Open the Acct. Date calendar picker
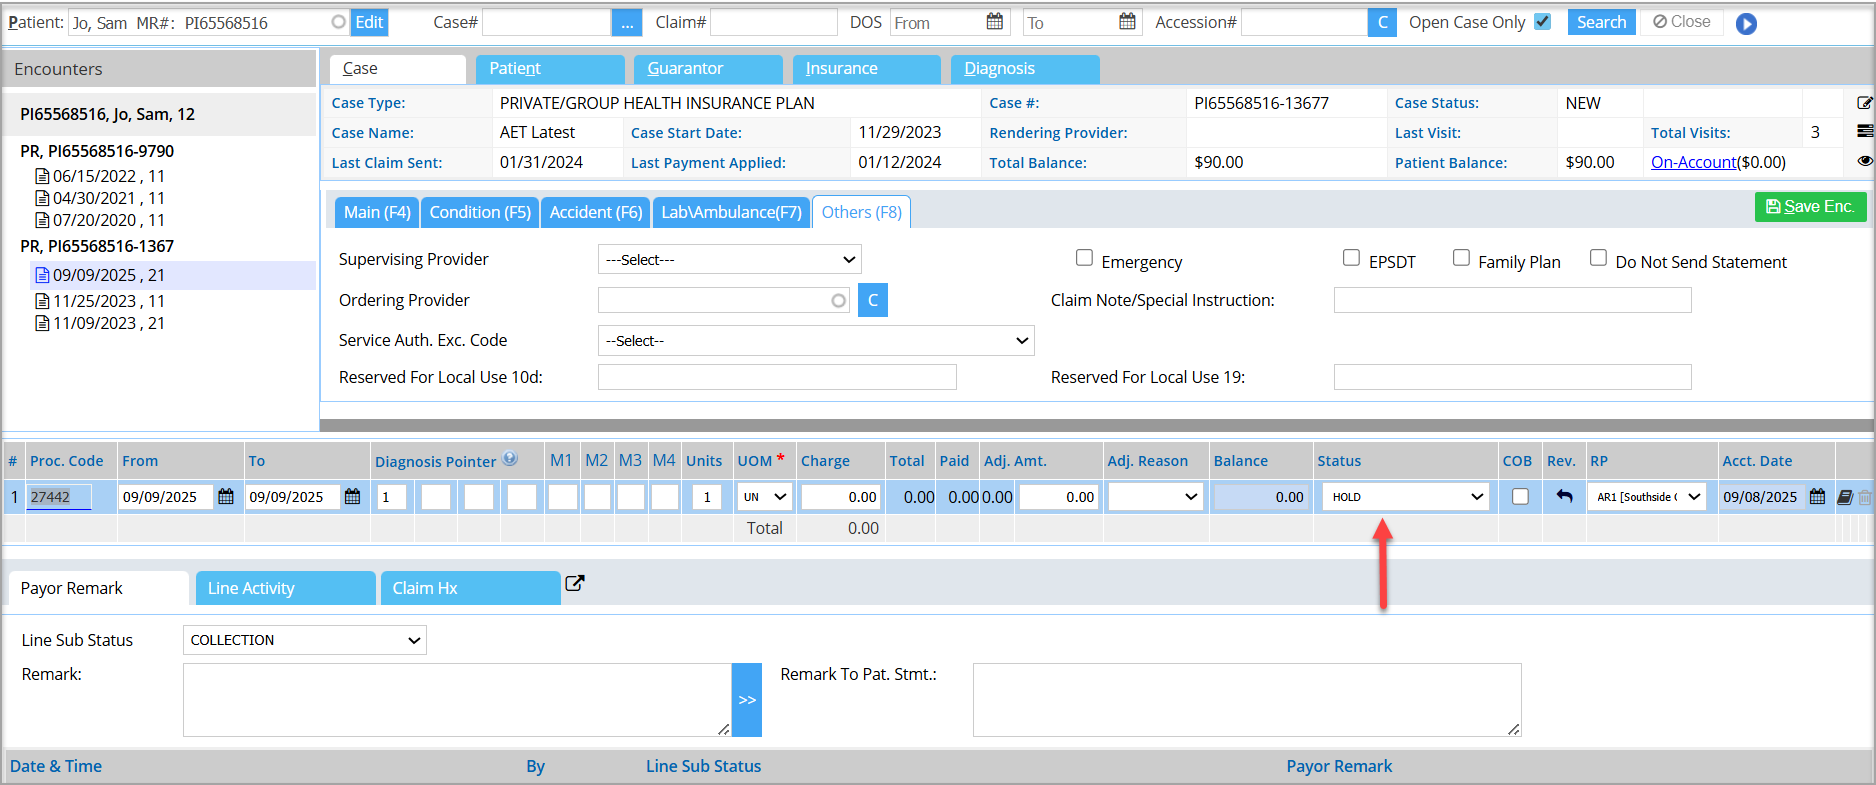 click(x=1817, y=497)
